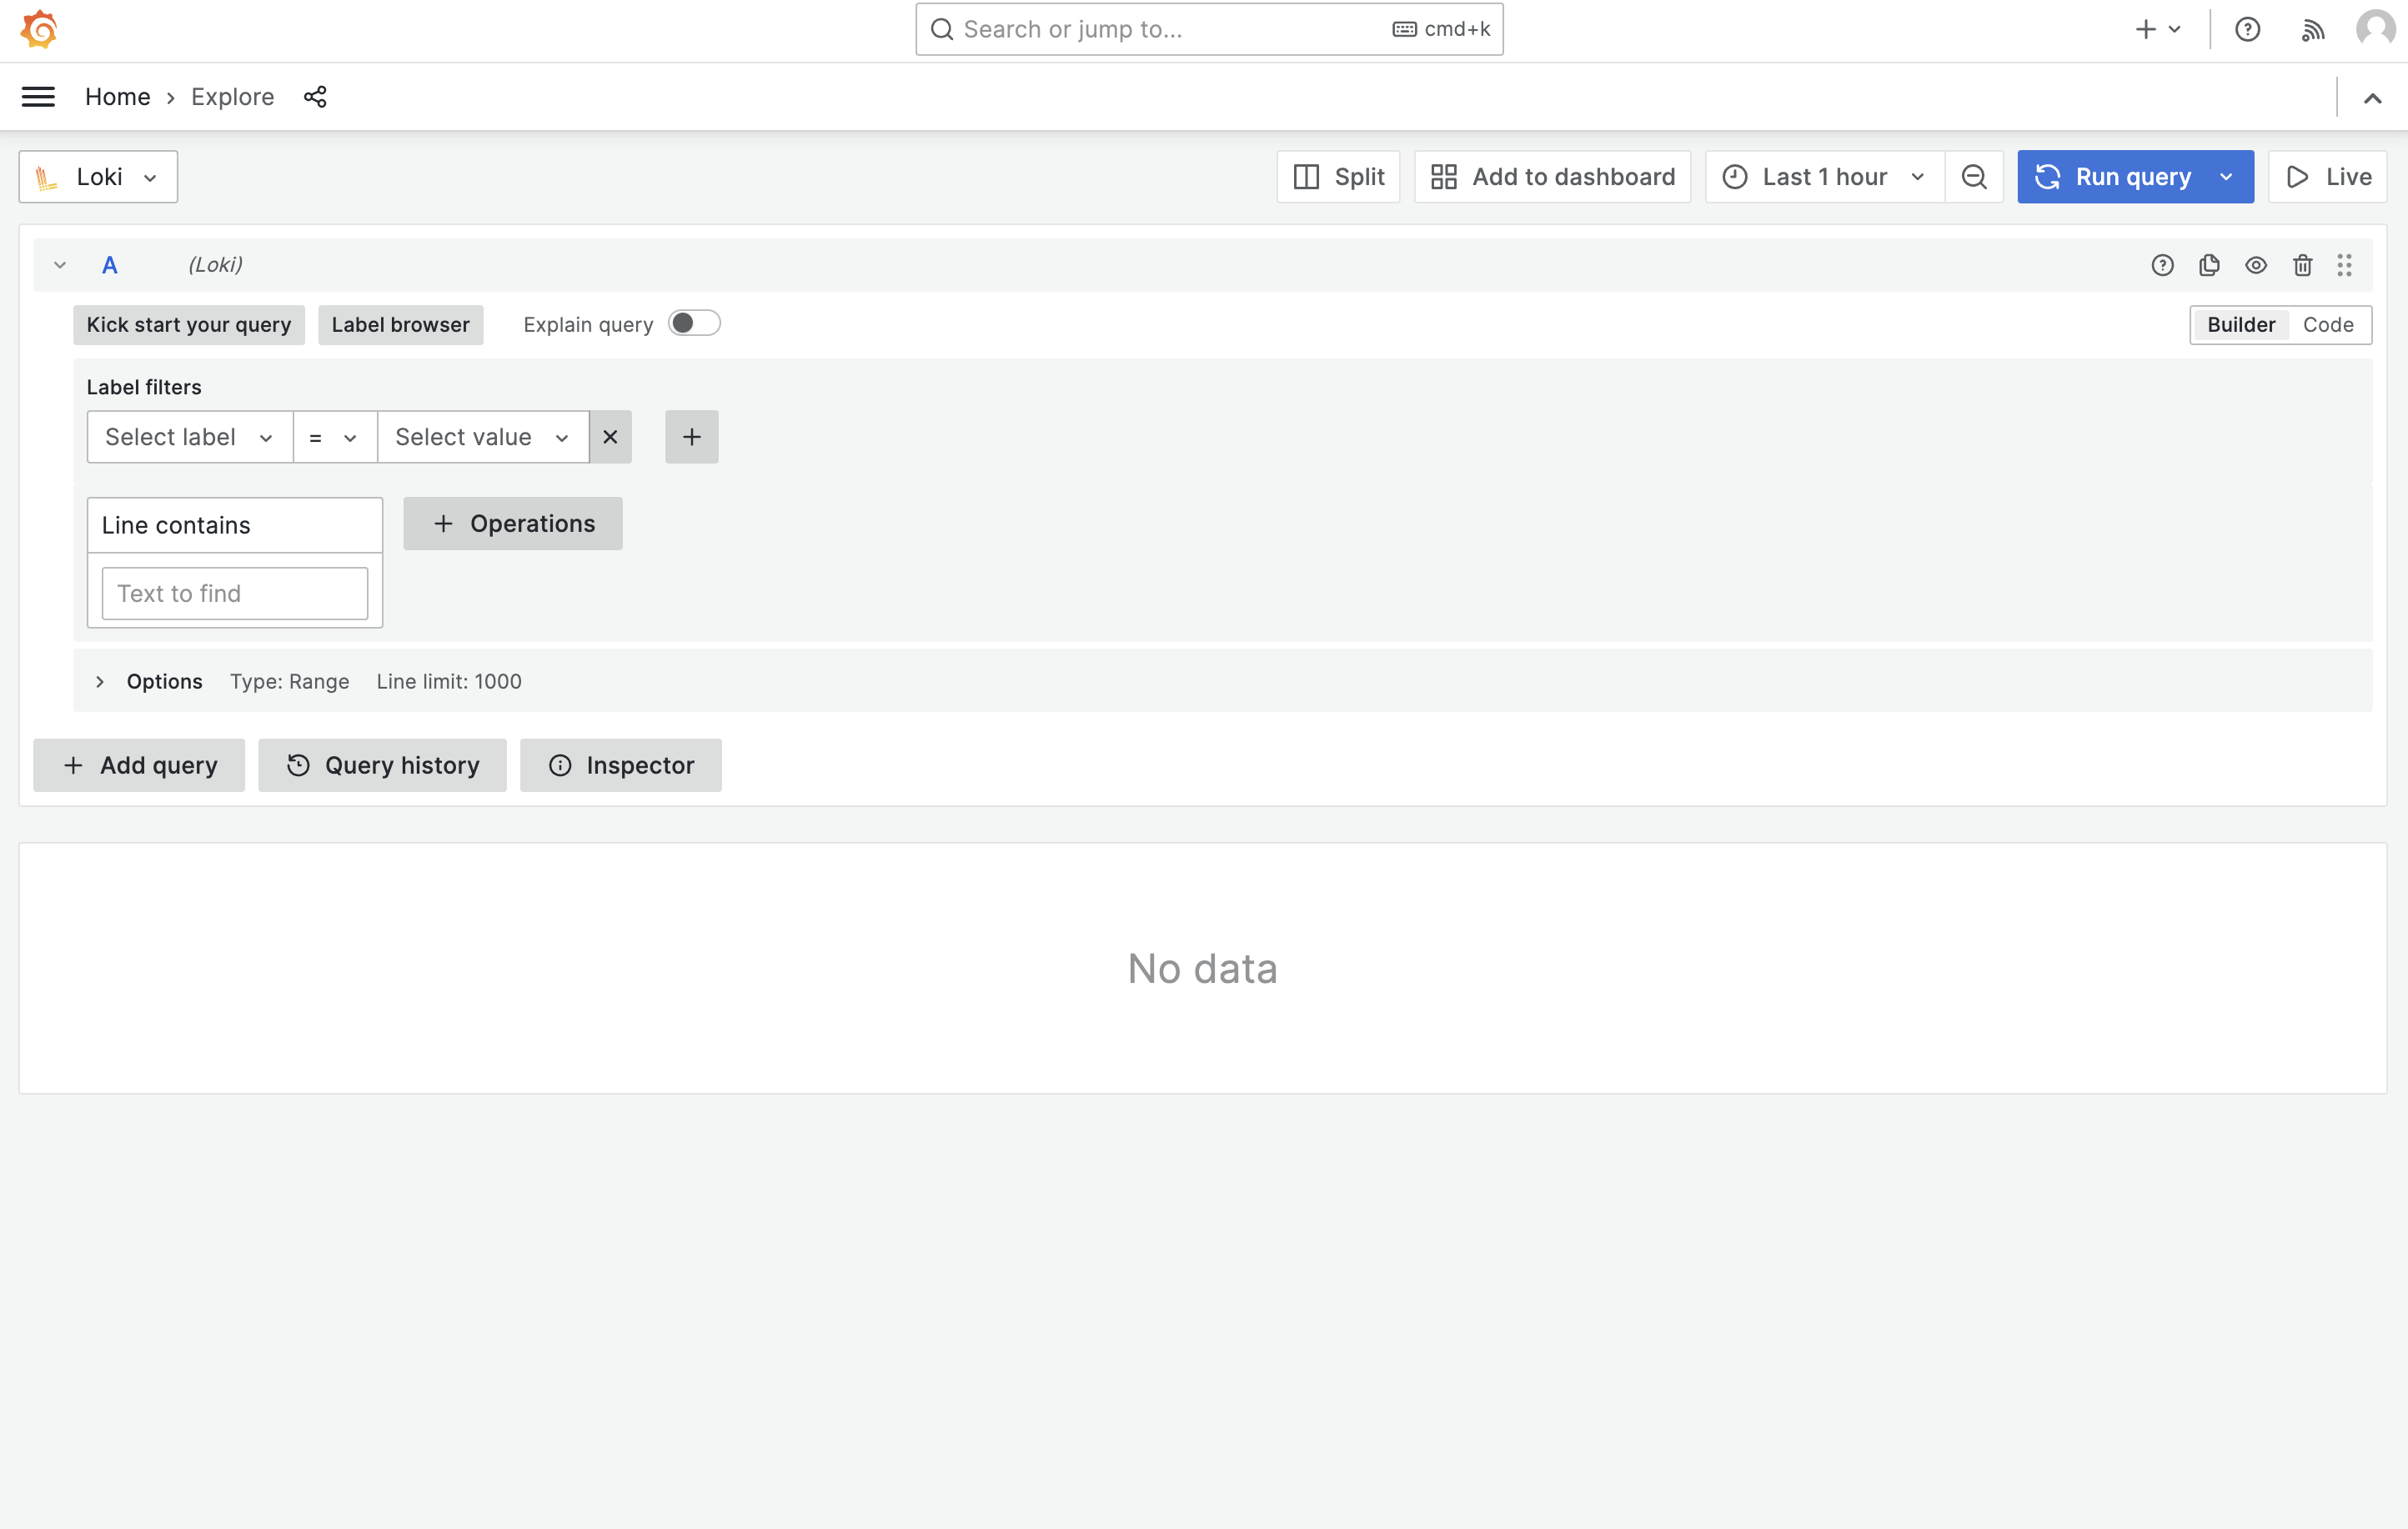
Task: Duplicate query A with copy icon
Action: pyautogui.click(x=2209, y=265)
